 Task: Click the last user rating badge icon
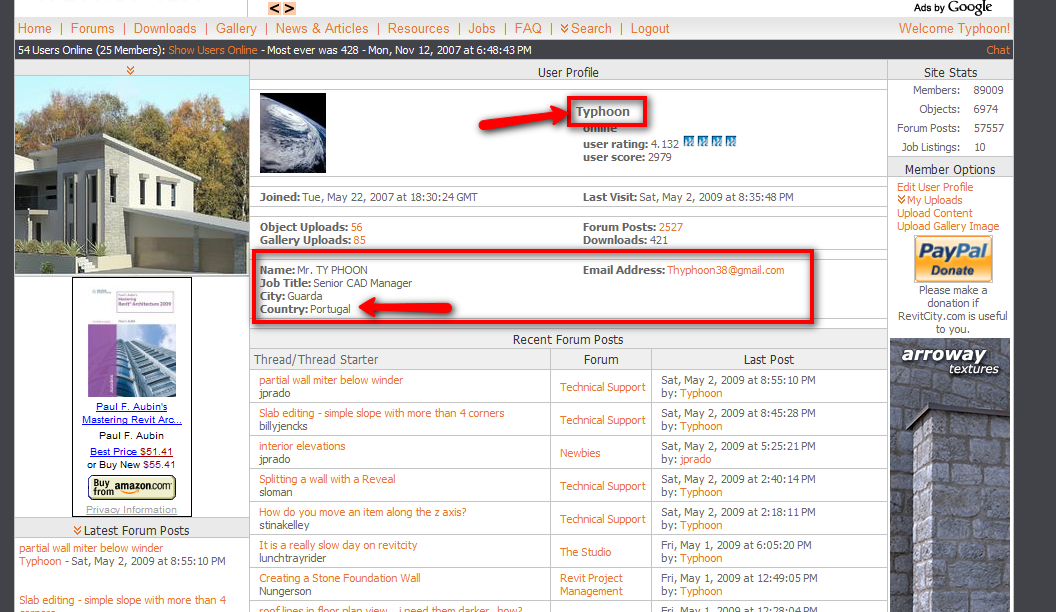[x=731, y=141]
